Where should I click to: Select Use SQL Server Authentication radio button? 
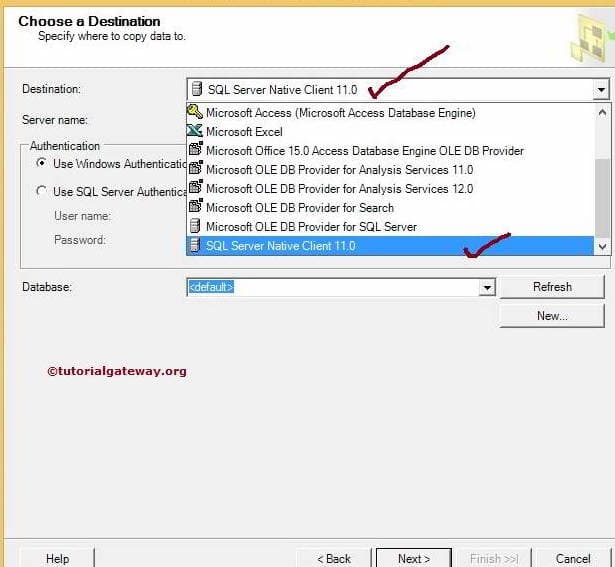coord(41,191)
